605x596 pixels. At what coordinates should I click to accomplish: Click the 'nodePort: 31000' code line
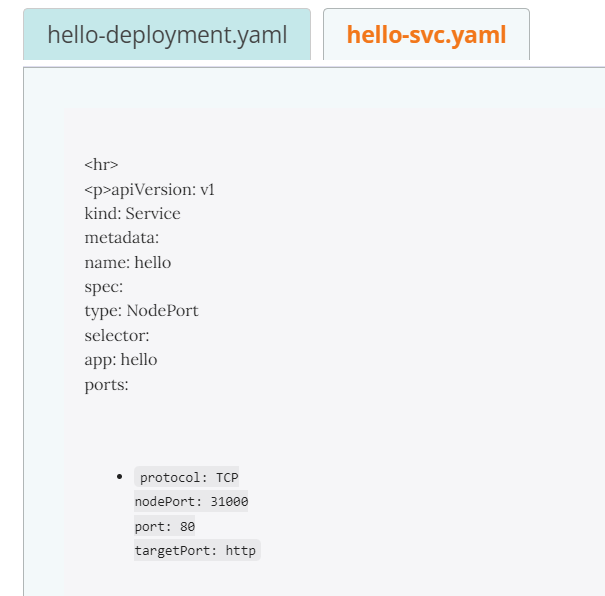tap(191, 501)
